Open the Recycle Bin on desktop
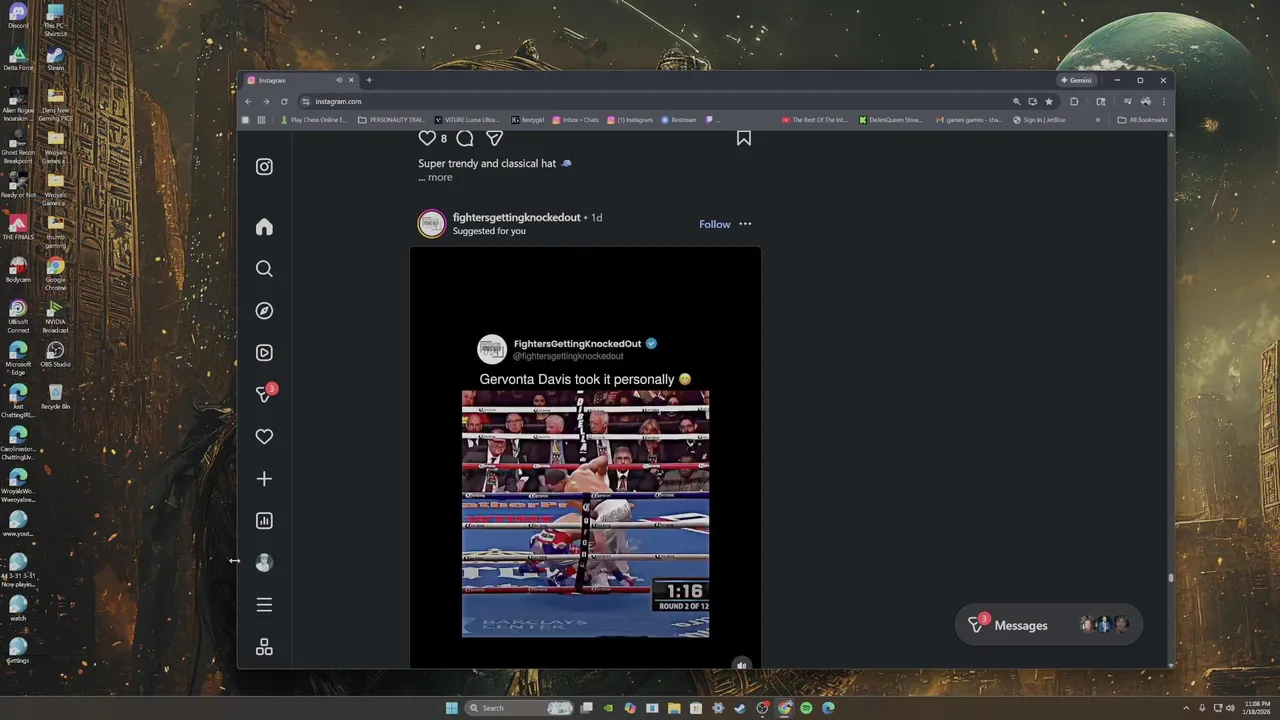The width and height of the screenshot is (1280, 720). pyautogui.click(x=55, y=397)
